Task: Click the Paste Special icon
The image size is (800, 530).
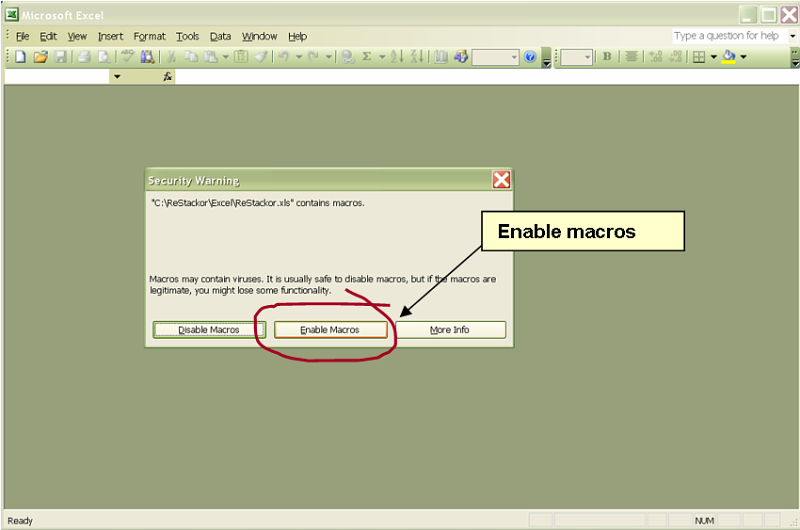Action: [x=241, y=57]
